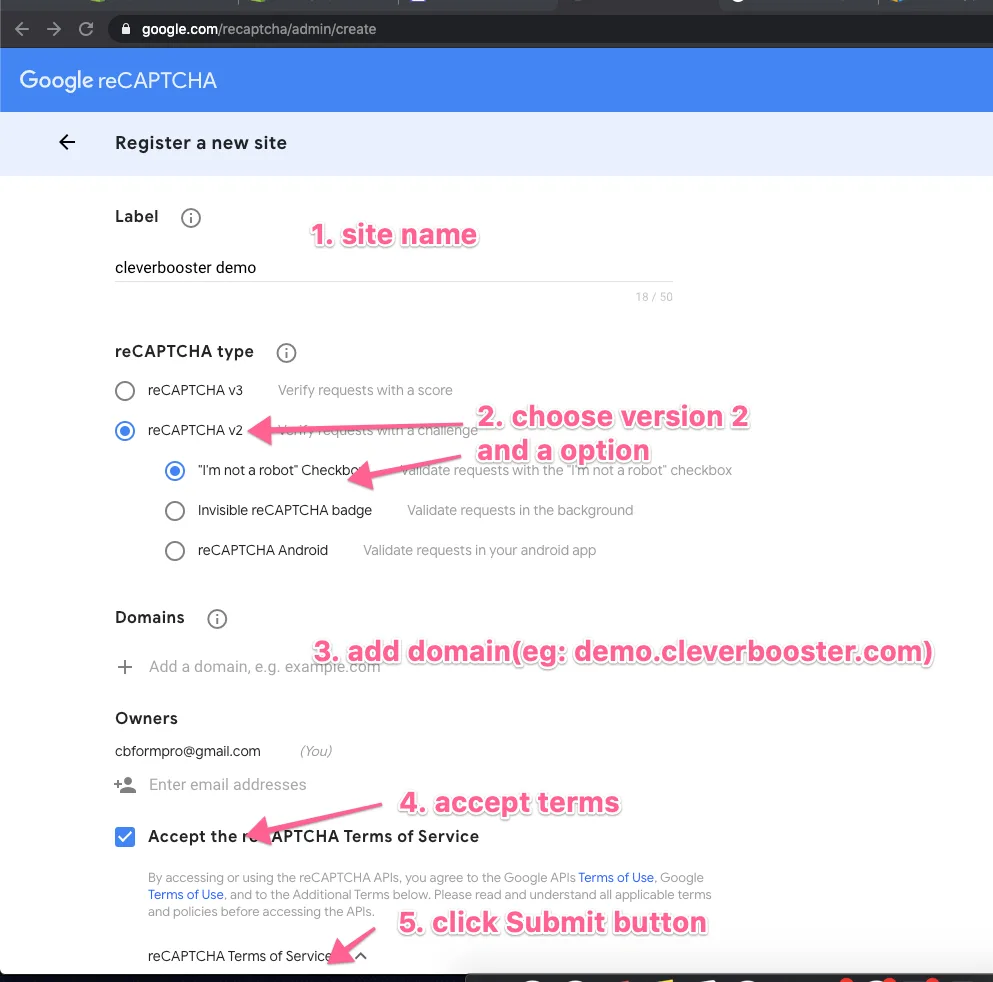Select the reCAPTCHA v2 radio button
This screenshot has width=993, height=982.
point(125,431)
